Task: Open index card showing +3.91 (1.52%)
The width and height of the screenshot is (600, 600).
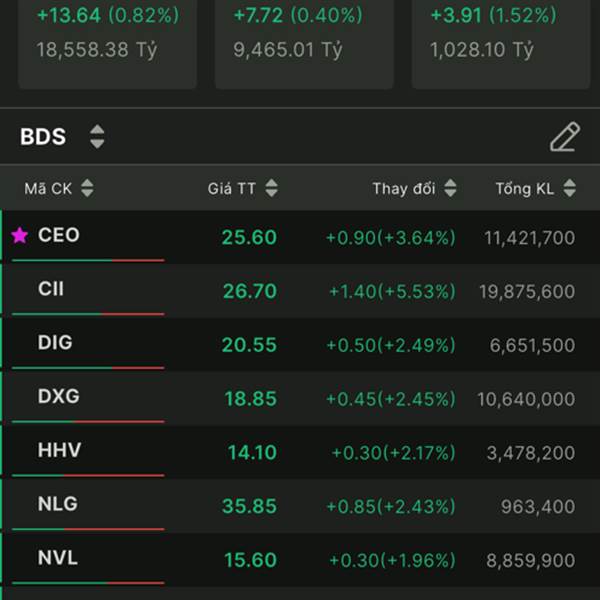Action: coord(500,35)
